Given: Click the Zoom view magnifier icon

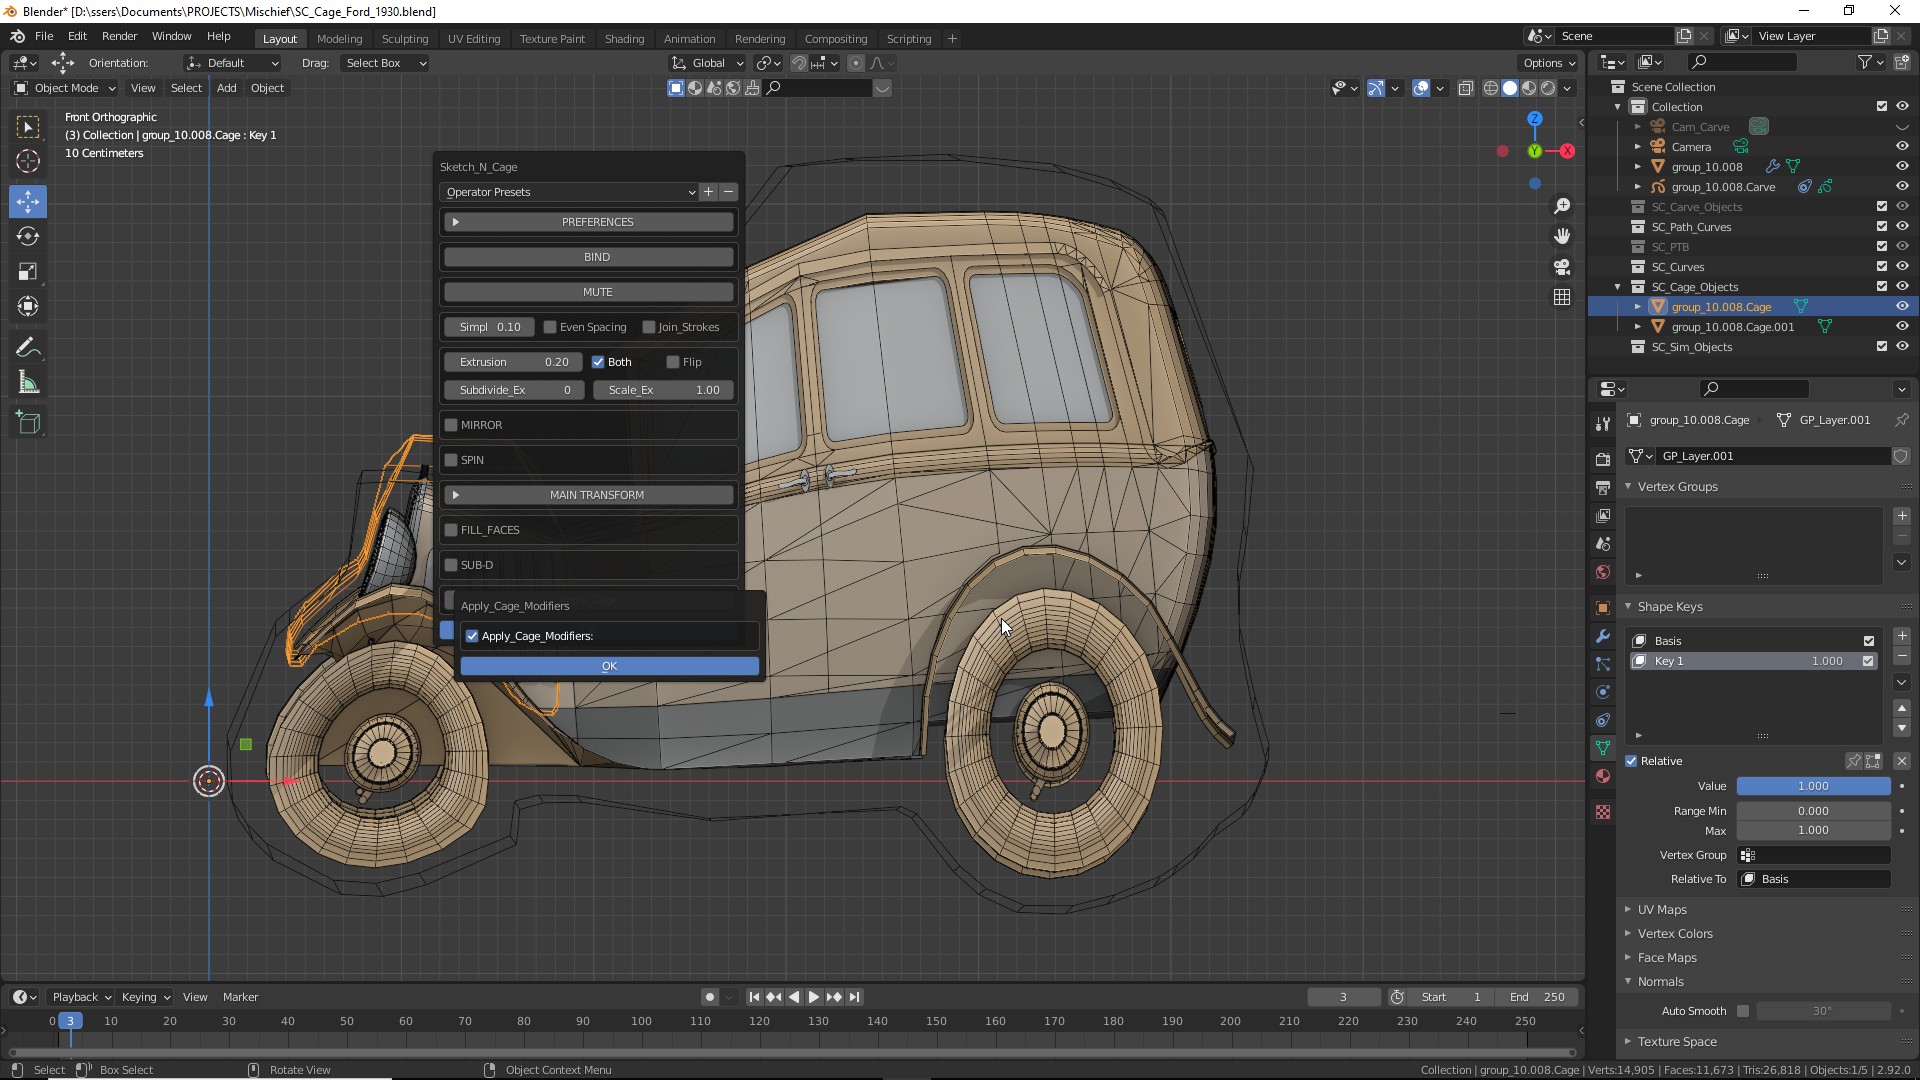Looking at the screenshot, I should [x=1561, y=206].
